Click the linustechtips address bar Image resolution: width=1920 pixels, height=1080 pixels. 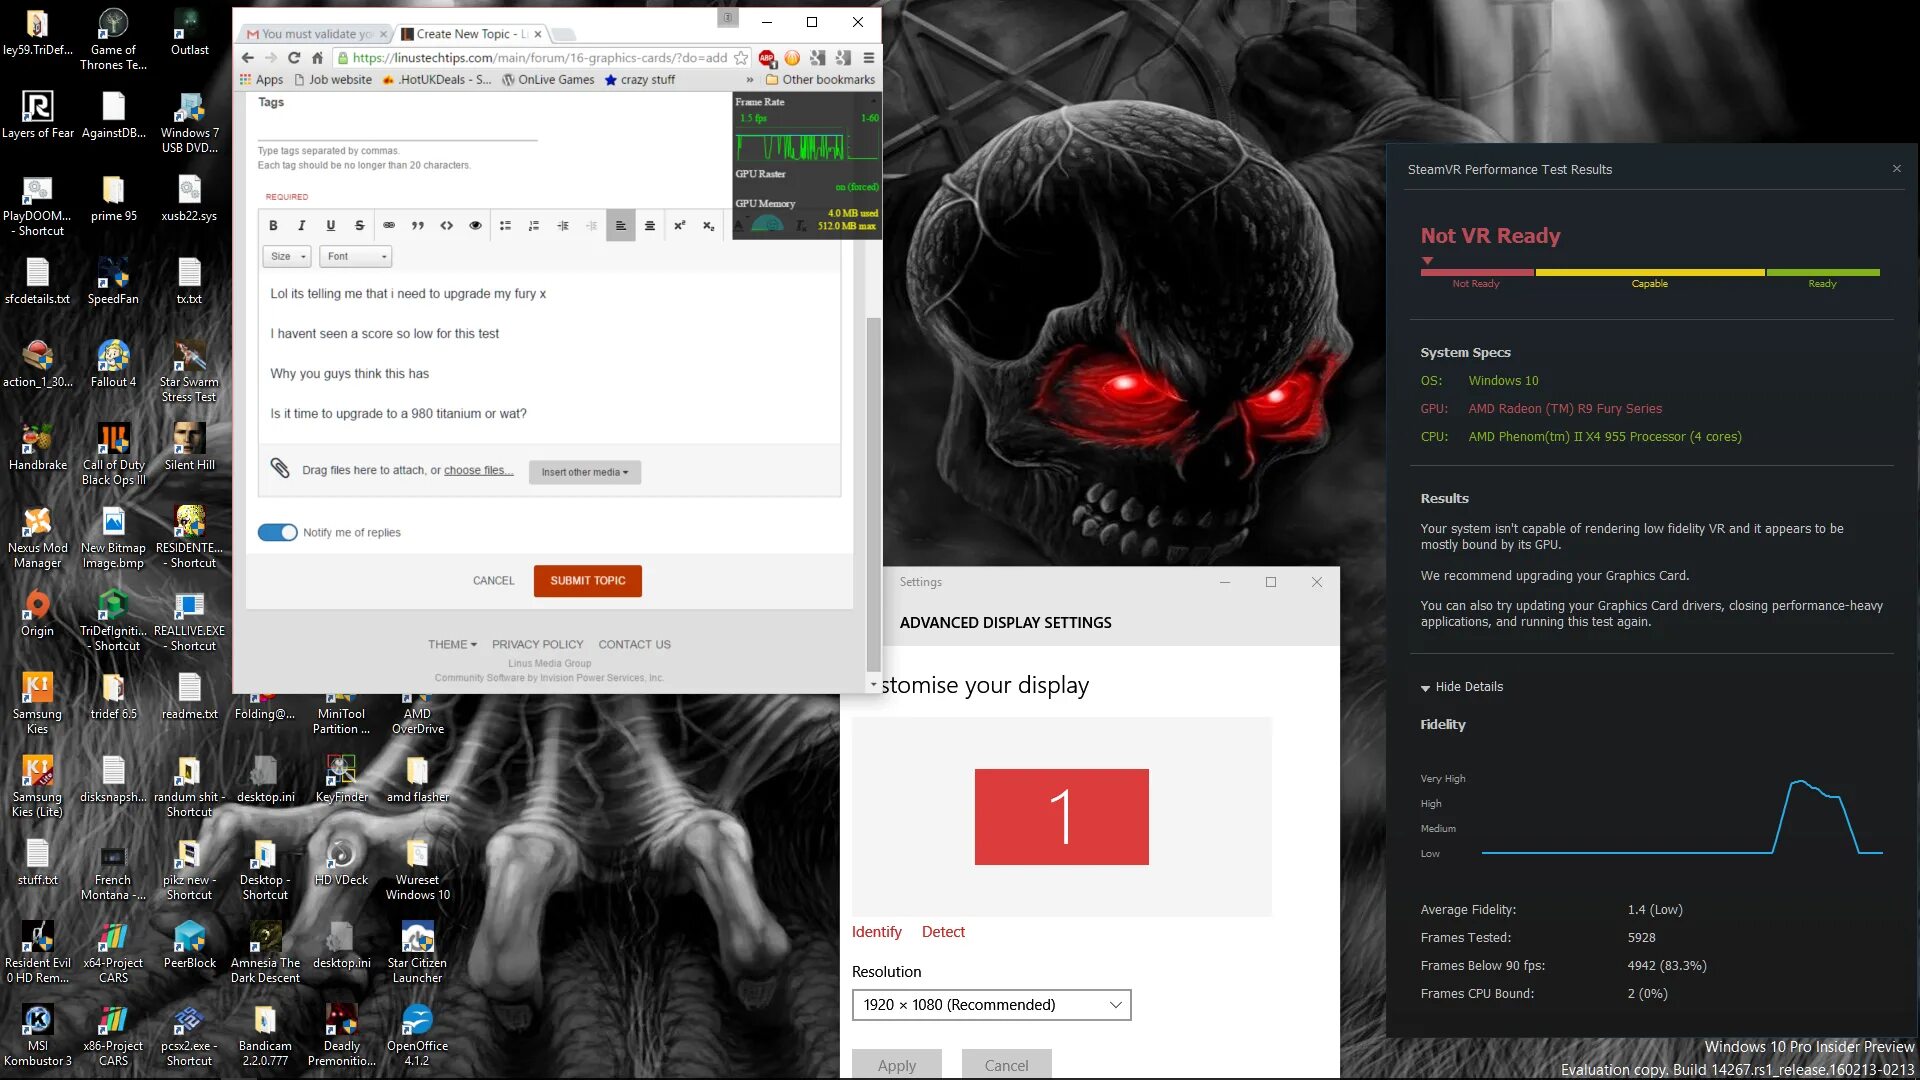click(x=540, y=58)
